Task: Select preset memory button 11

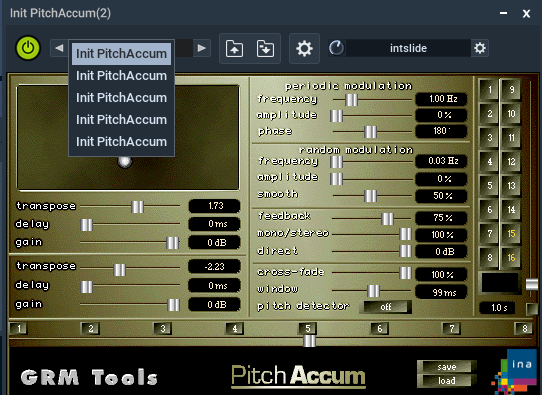Action: pyautogui.click(x=511, y=138)
